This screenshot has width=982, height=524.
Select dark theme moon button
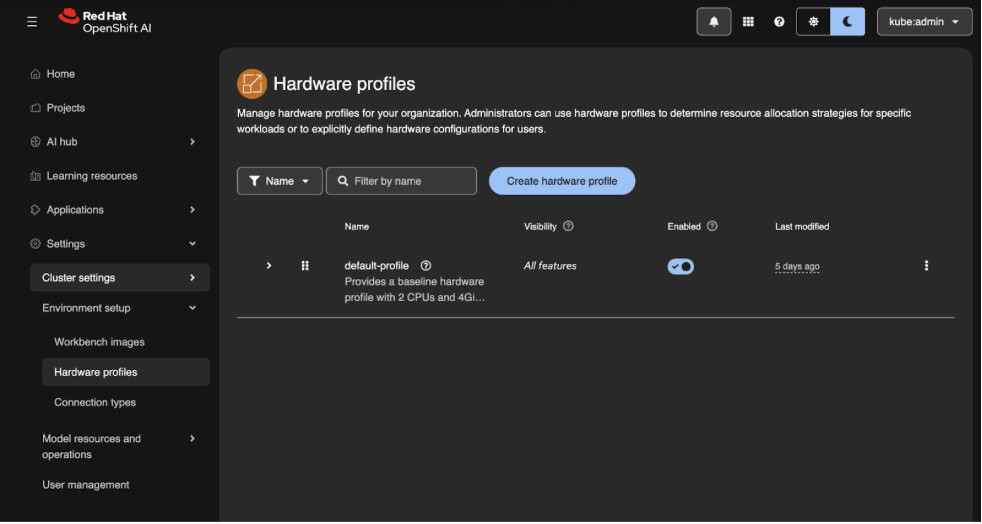(847, 22)
